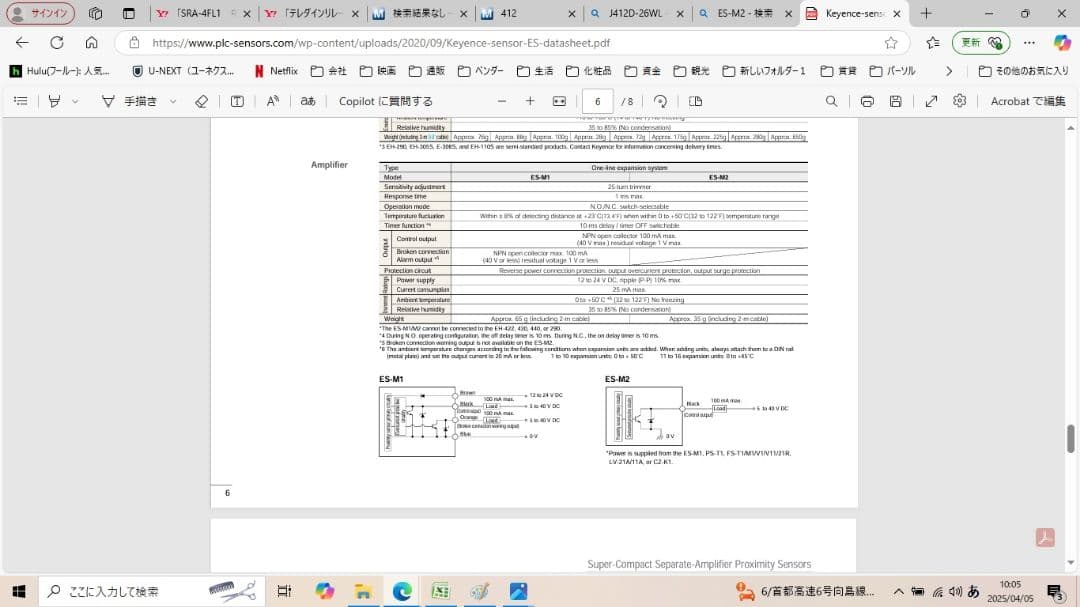Open the Netflix bookmark
Viewport: 1080px width, 607px height.
pyautogui.click(x=276, y=71)
